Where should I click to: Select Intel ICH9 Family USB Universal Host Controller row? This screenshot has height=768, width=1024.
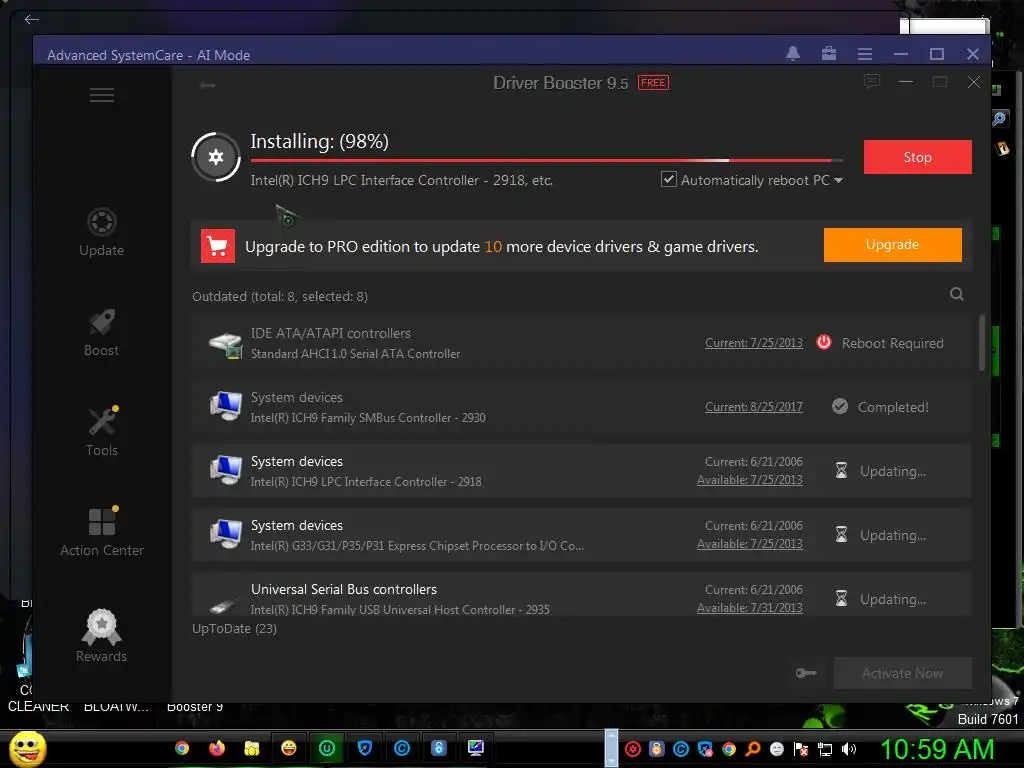coord(581,595)
